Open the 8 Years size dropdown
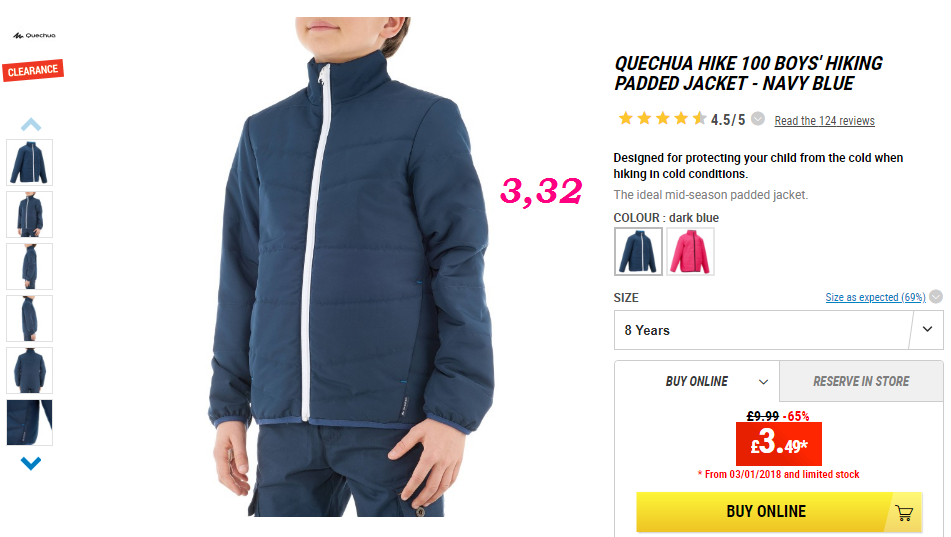This screenshot has height=537, width=951. 779,330
